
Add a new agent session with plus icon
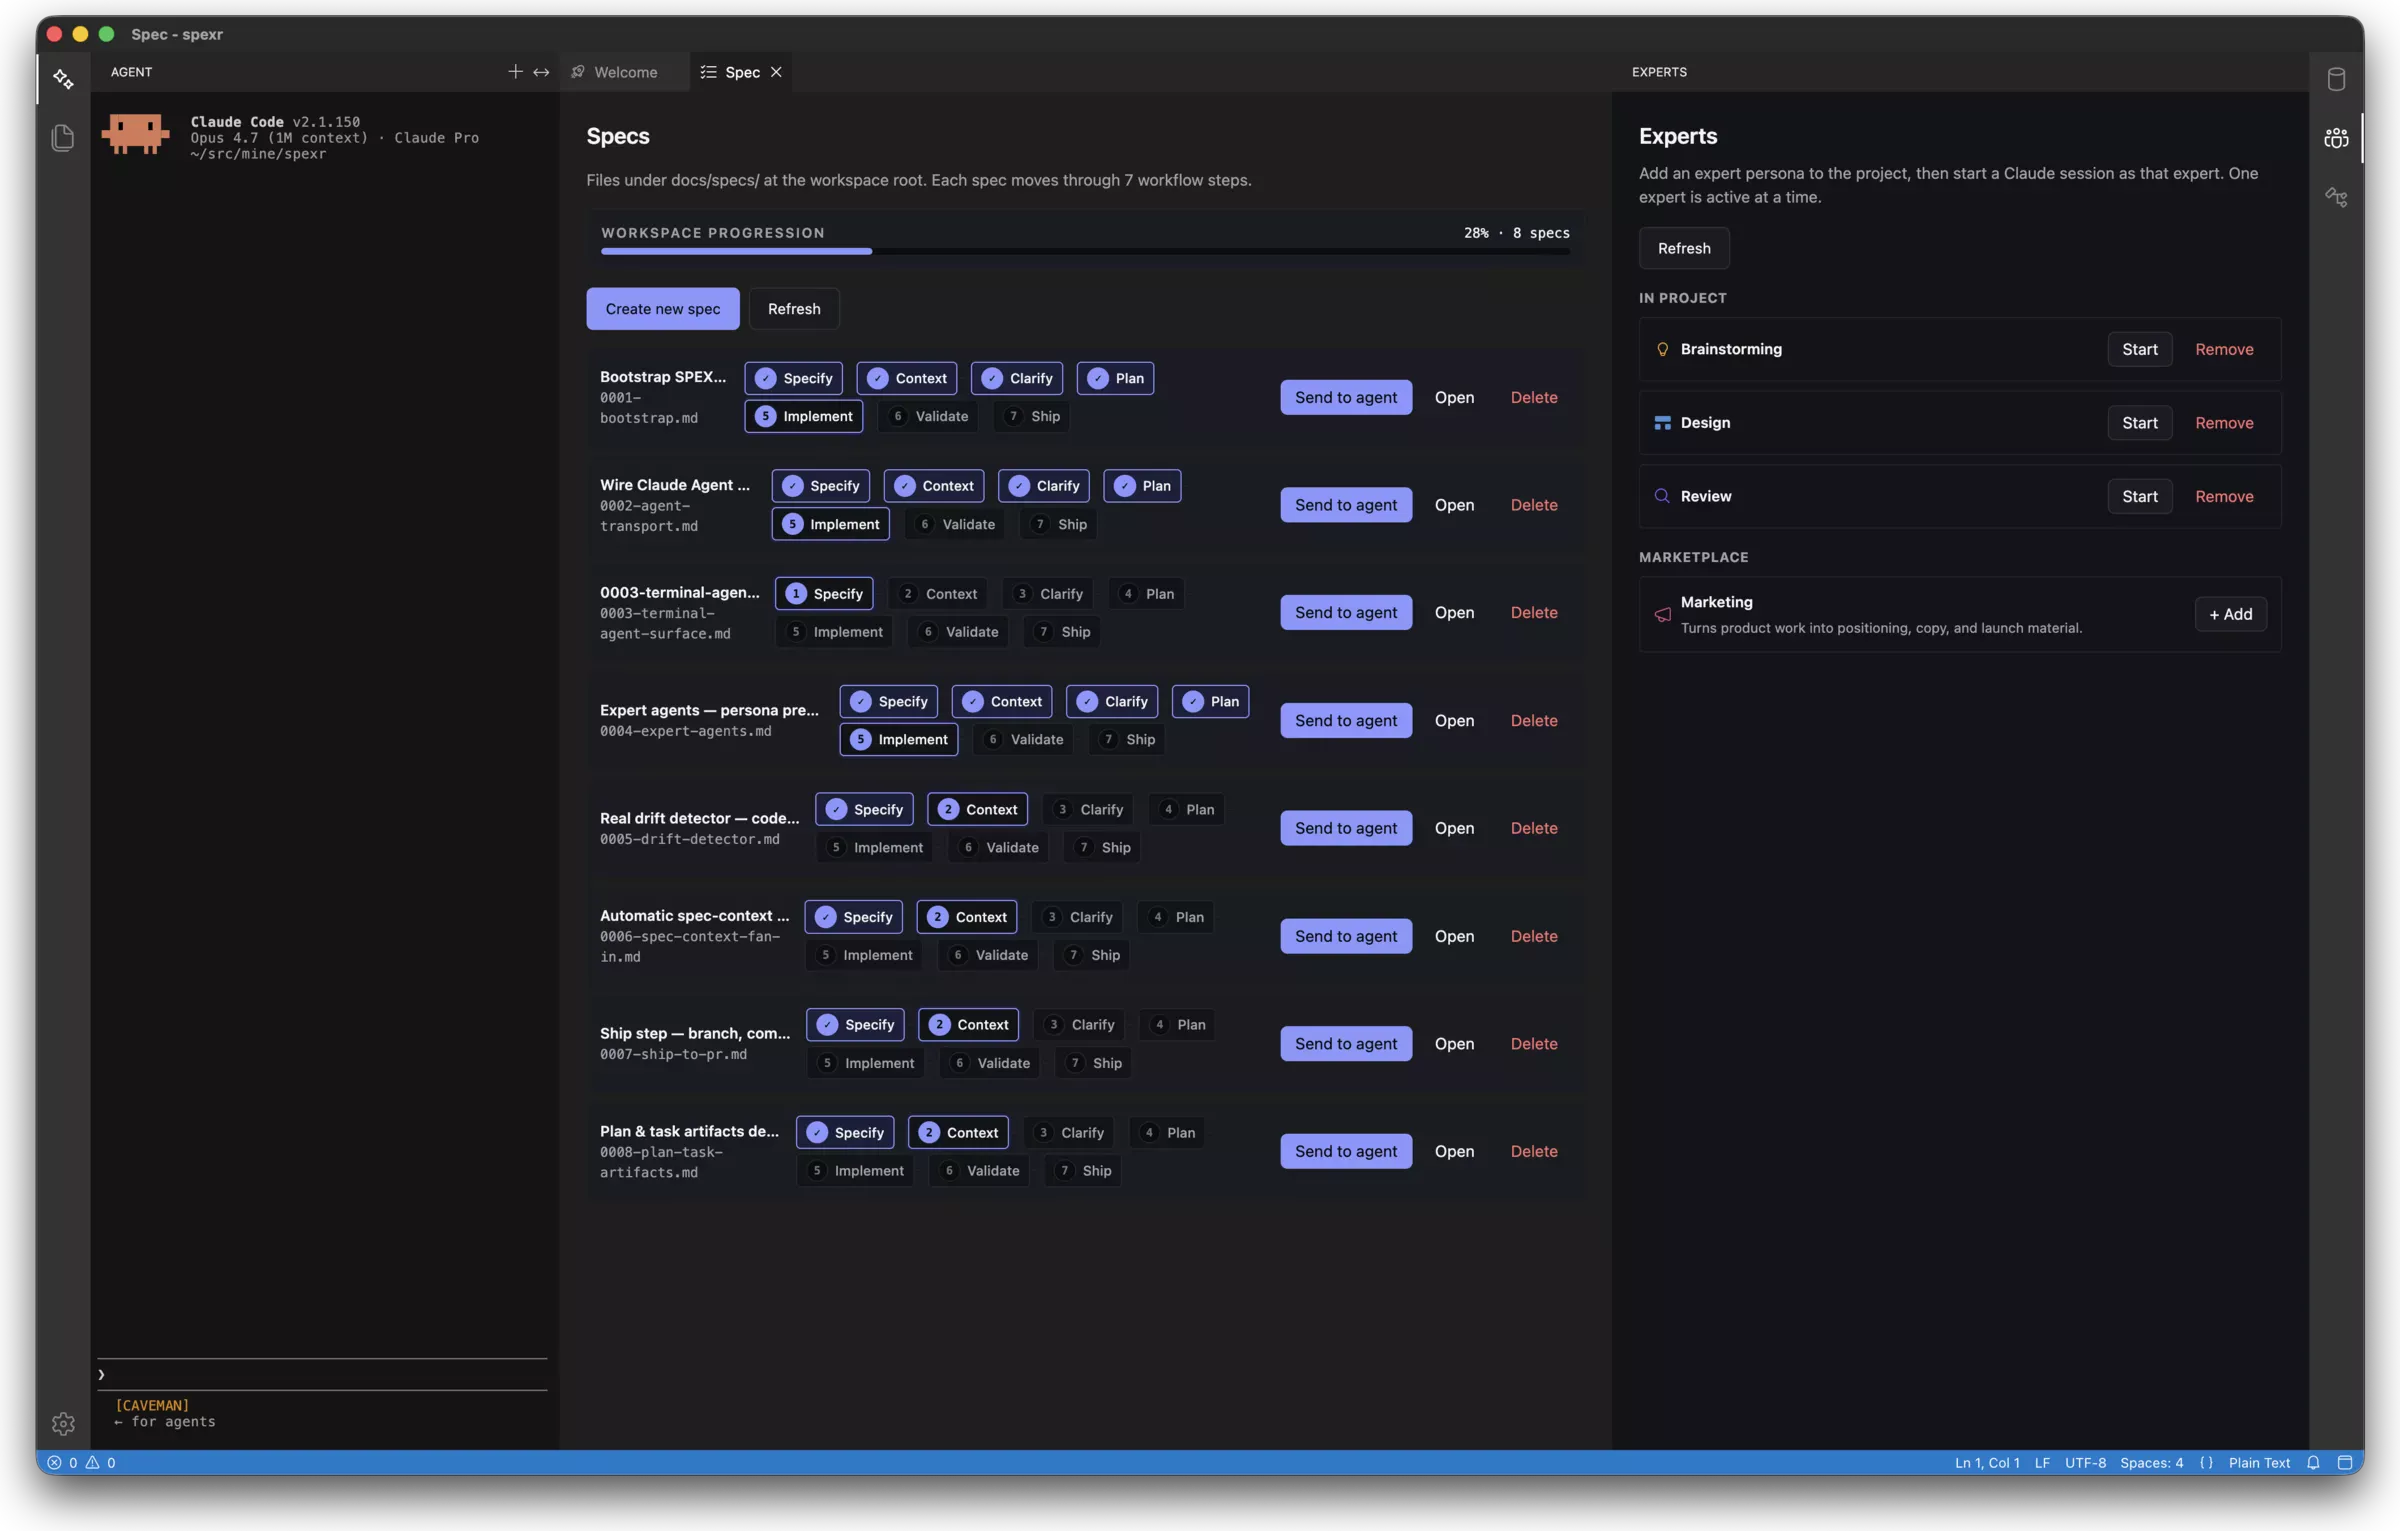(x=515, y=72)
